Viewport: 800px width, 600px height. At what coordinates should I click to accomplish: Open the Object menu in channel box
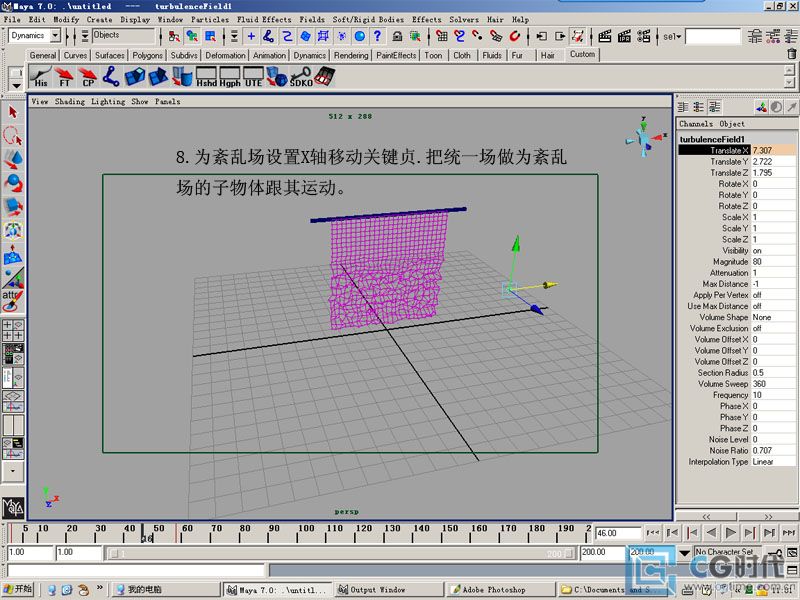tap(732, 123)
